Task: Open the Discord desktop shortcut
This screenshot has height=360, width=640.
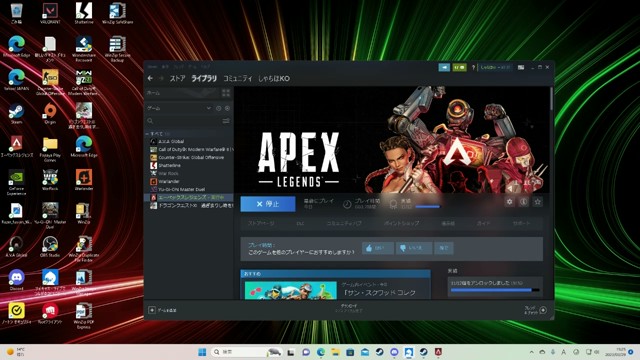Action: [x=16, y=280]
